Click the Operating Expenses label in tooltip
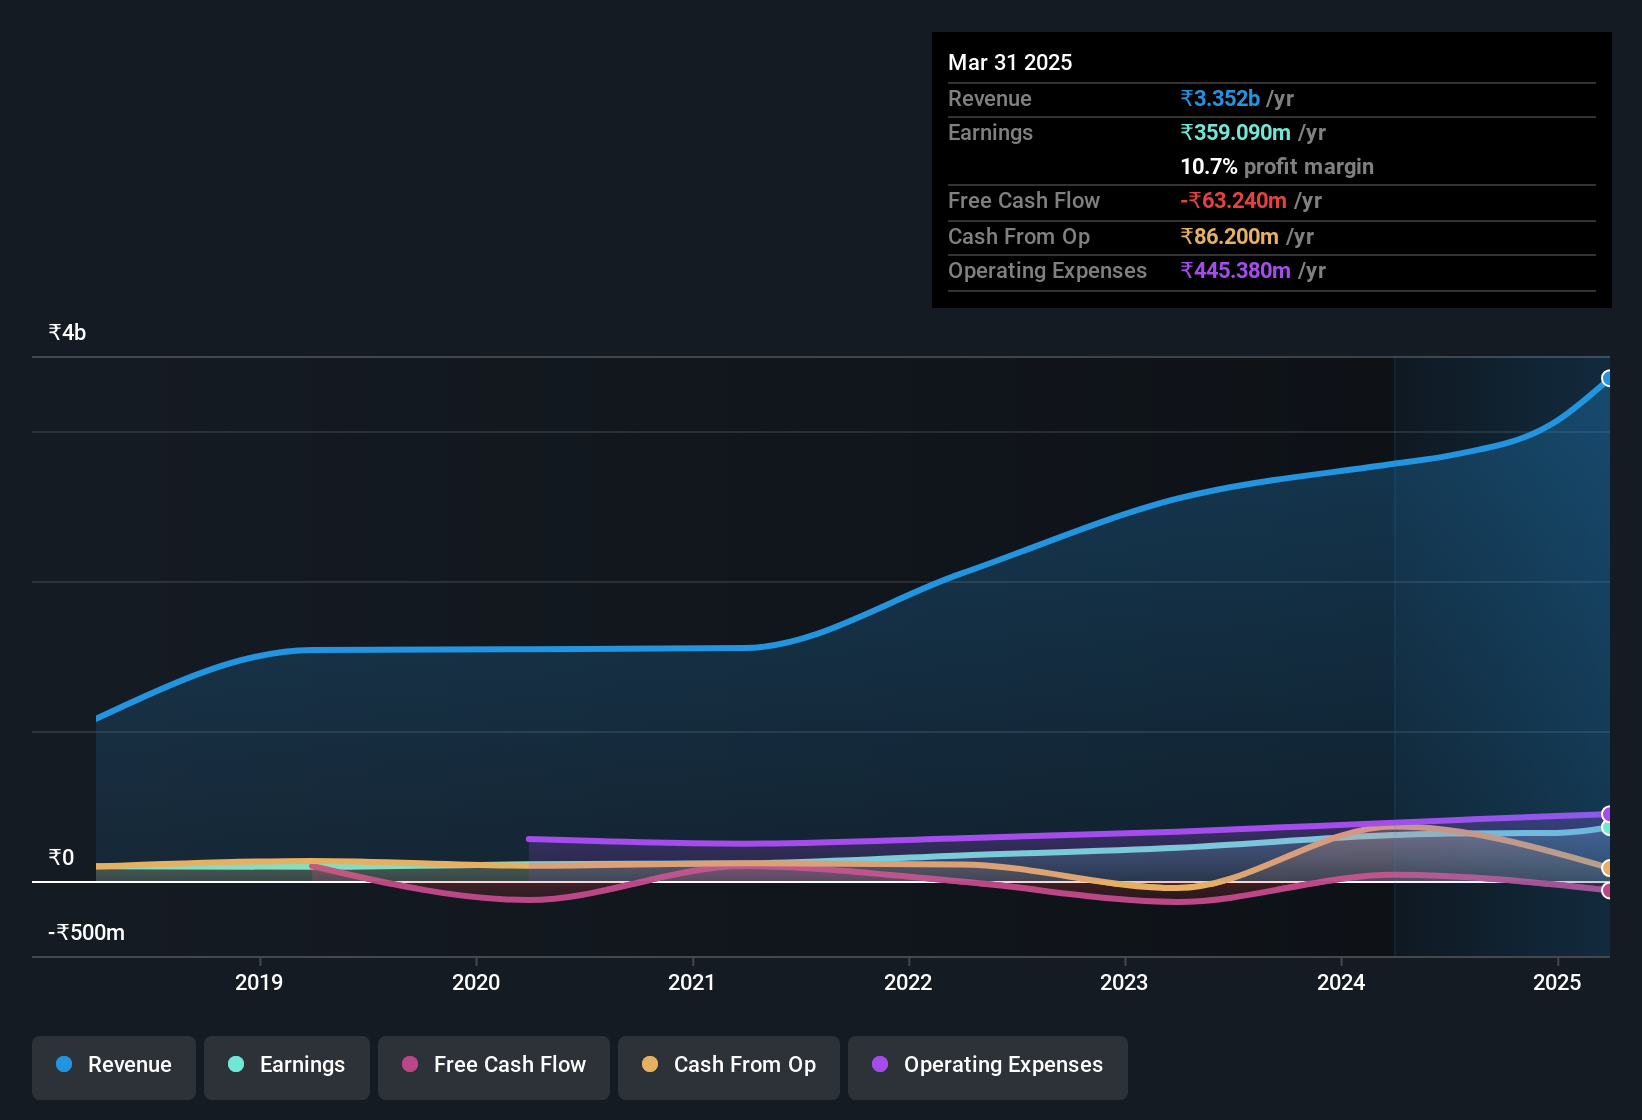Screen dimensions: 1642x1120 1047,270
